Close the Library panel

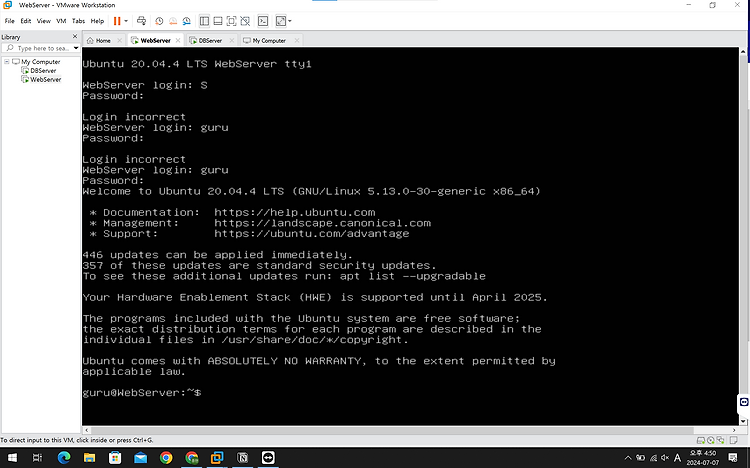75,36
